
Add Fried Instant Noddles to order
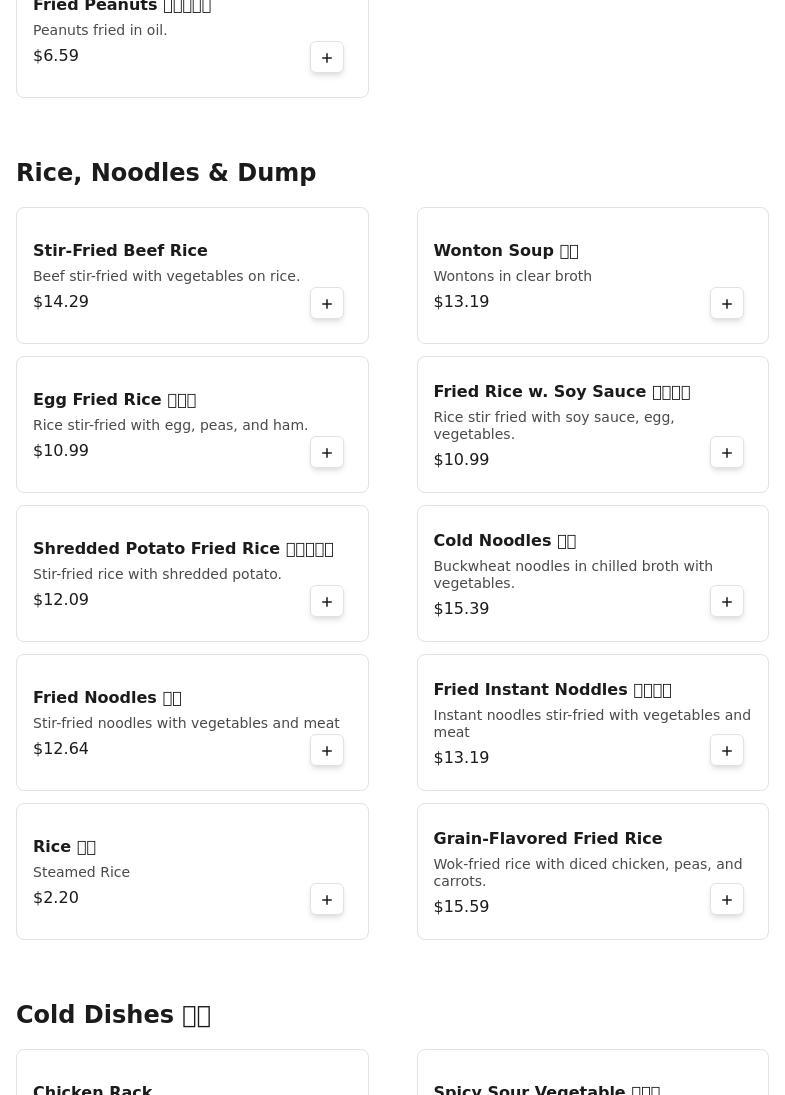tap(727, 751)
